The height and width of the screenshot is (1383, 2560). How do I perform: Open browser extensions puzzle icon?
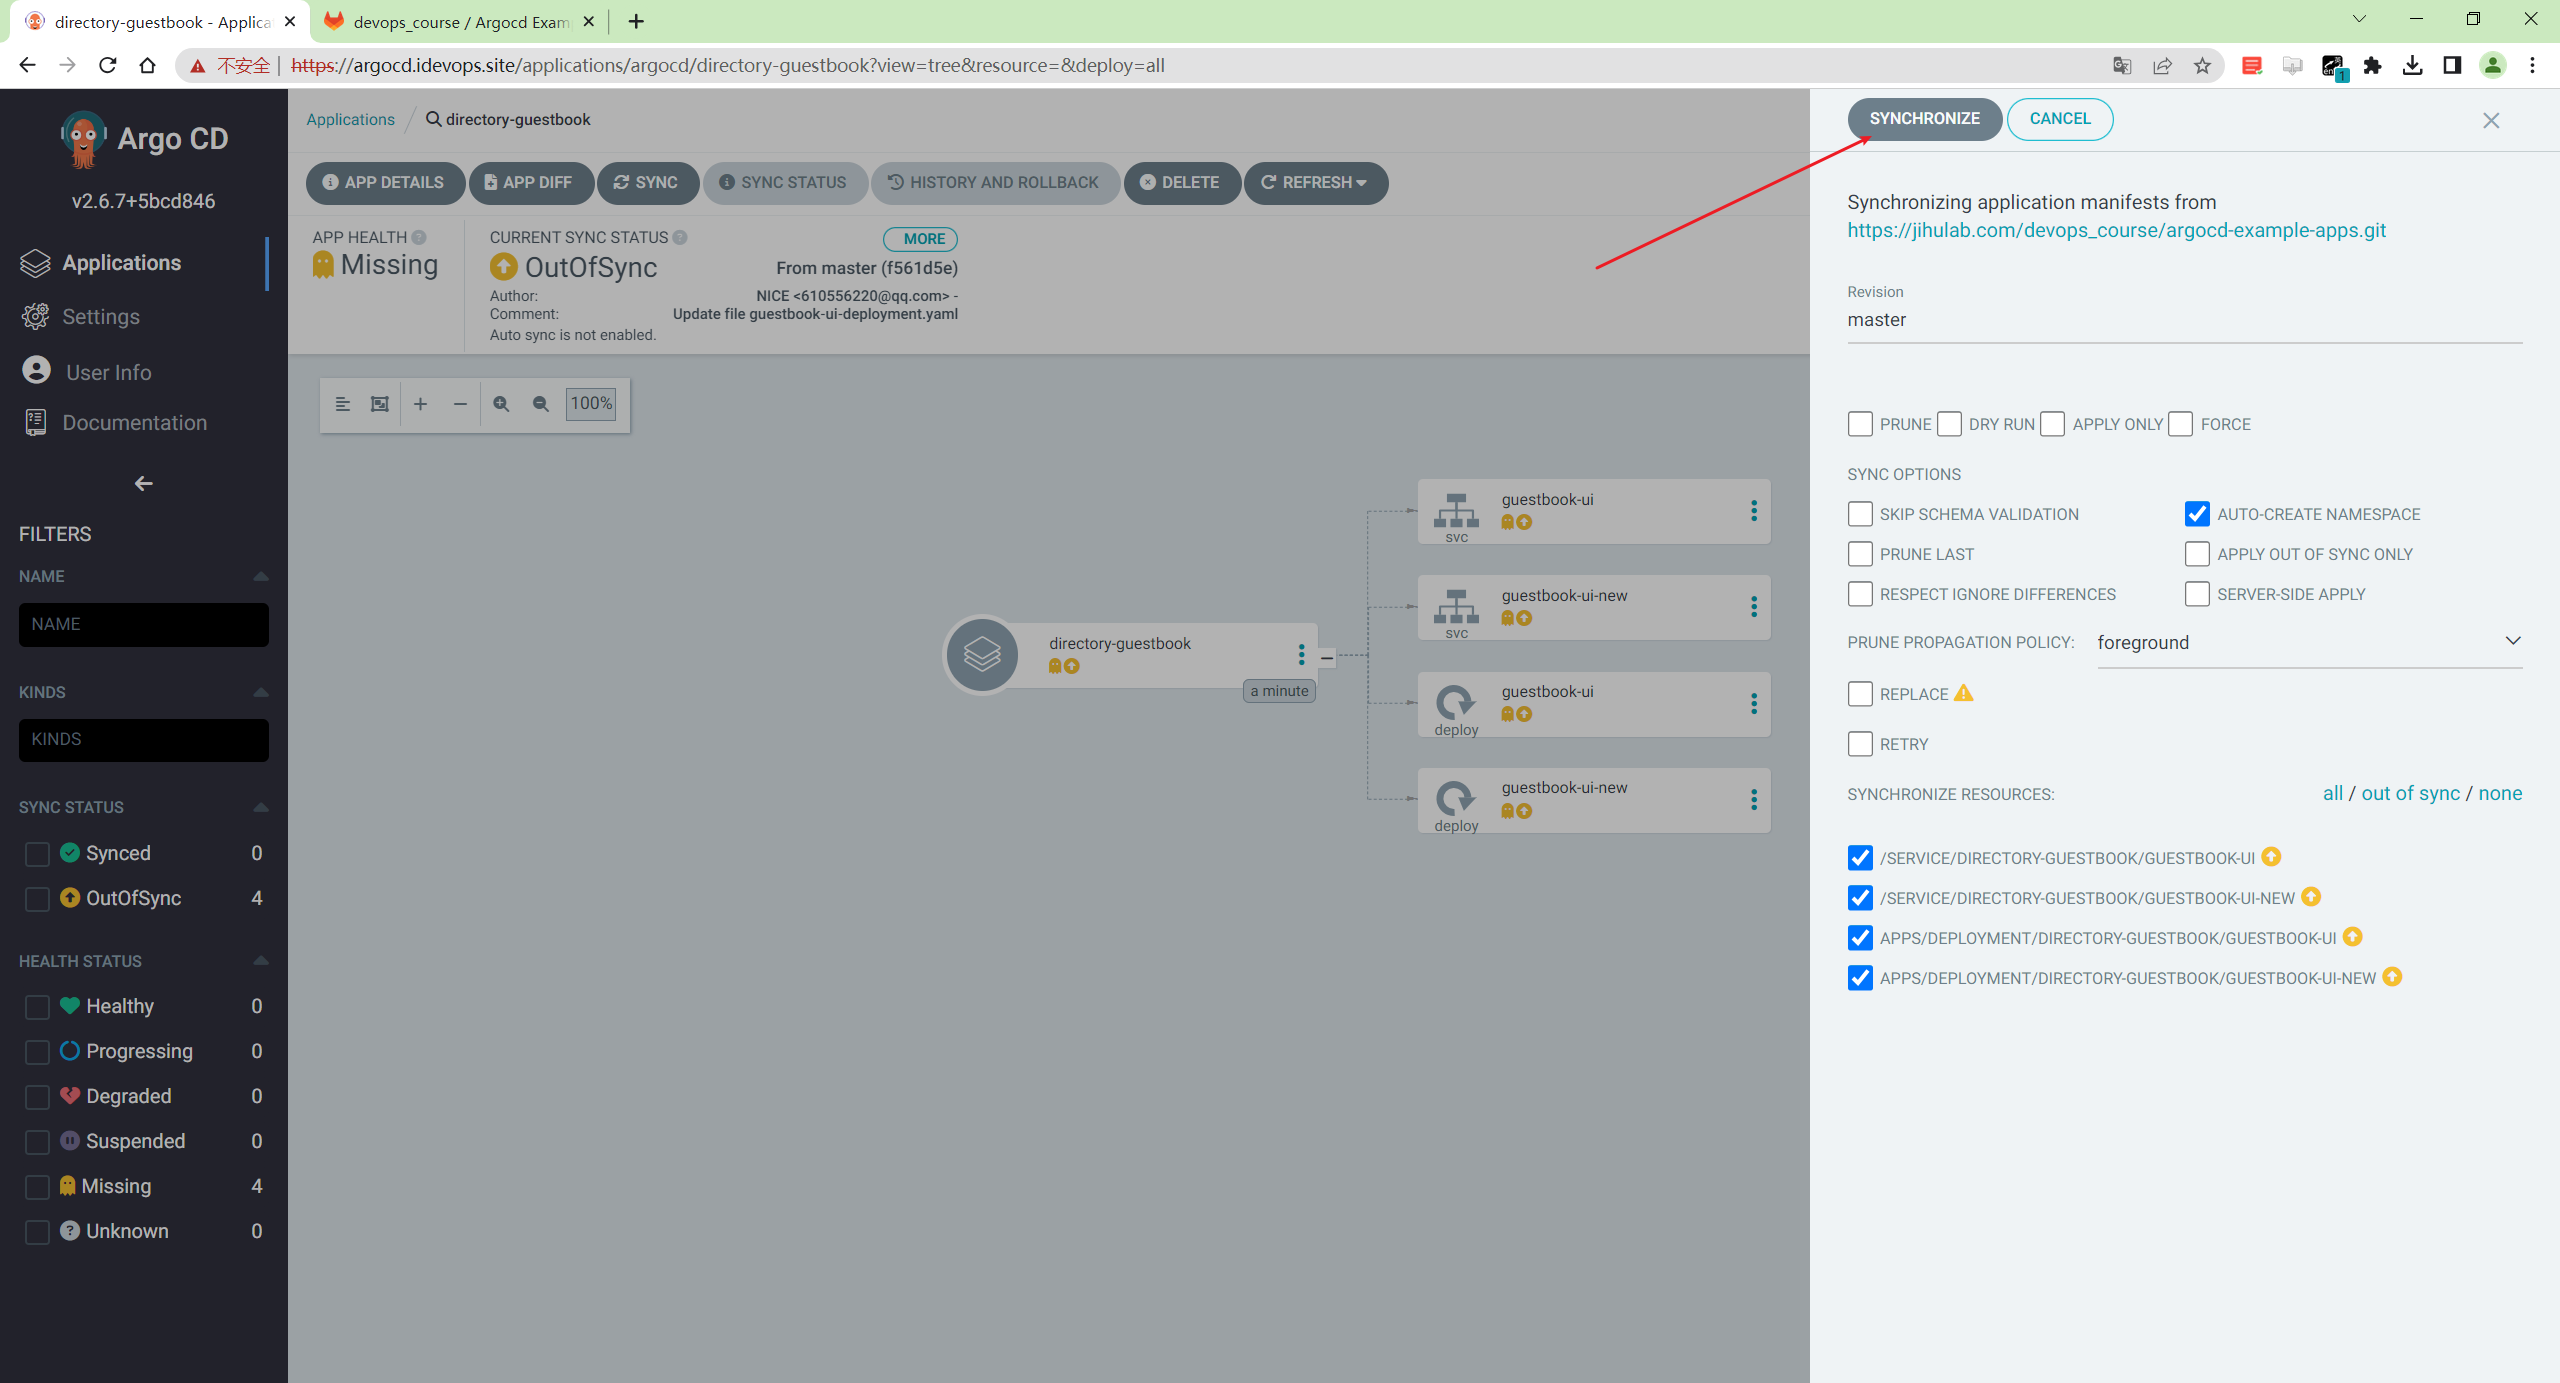tap(2372, 66)
